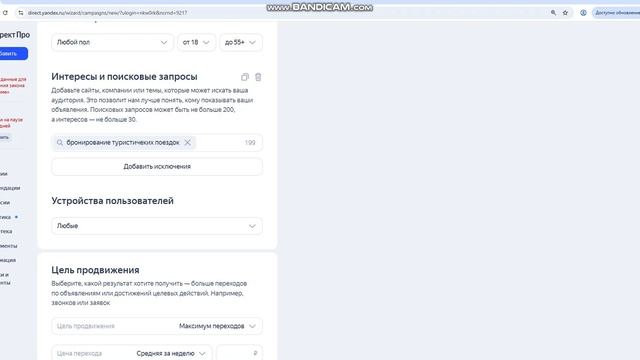This screenshot has height=360, width=640.
Task: Click heading 'Интересы и поисковые запросы'
Action: point(124,77)
